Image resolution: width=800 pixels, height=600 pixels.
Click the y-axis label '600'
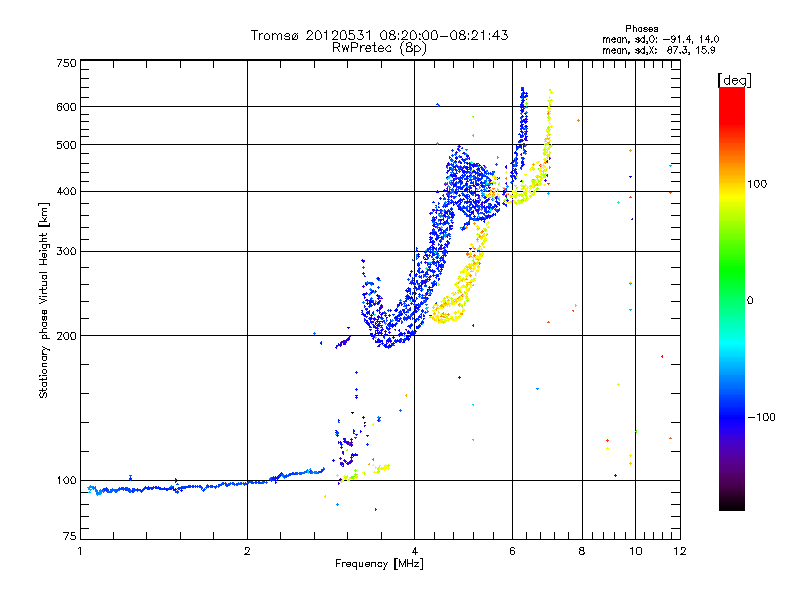pos(66,107)
